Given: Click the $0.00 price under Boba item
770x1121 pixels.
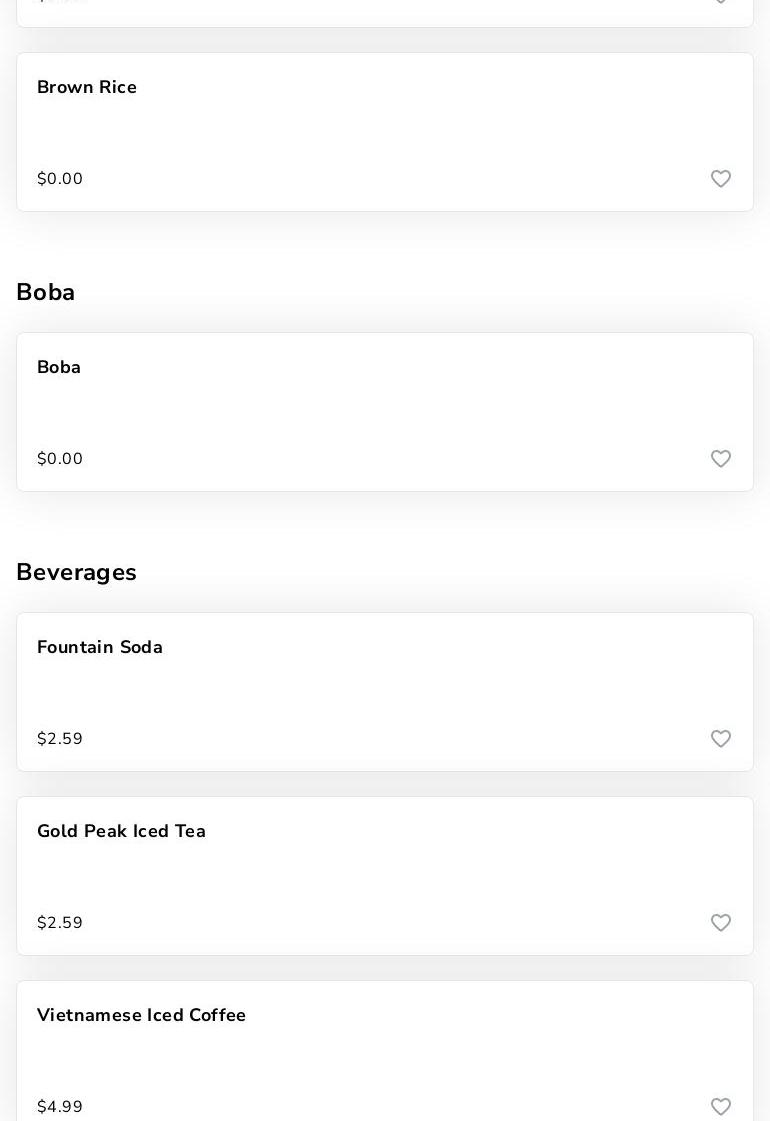Looking at the screenshot, I should click(60, 459).
